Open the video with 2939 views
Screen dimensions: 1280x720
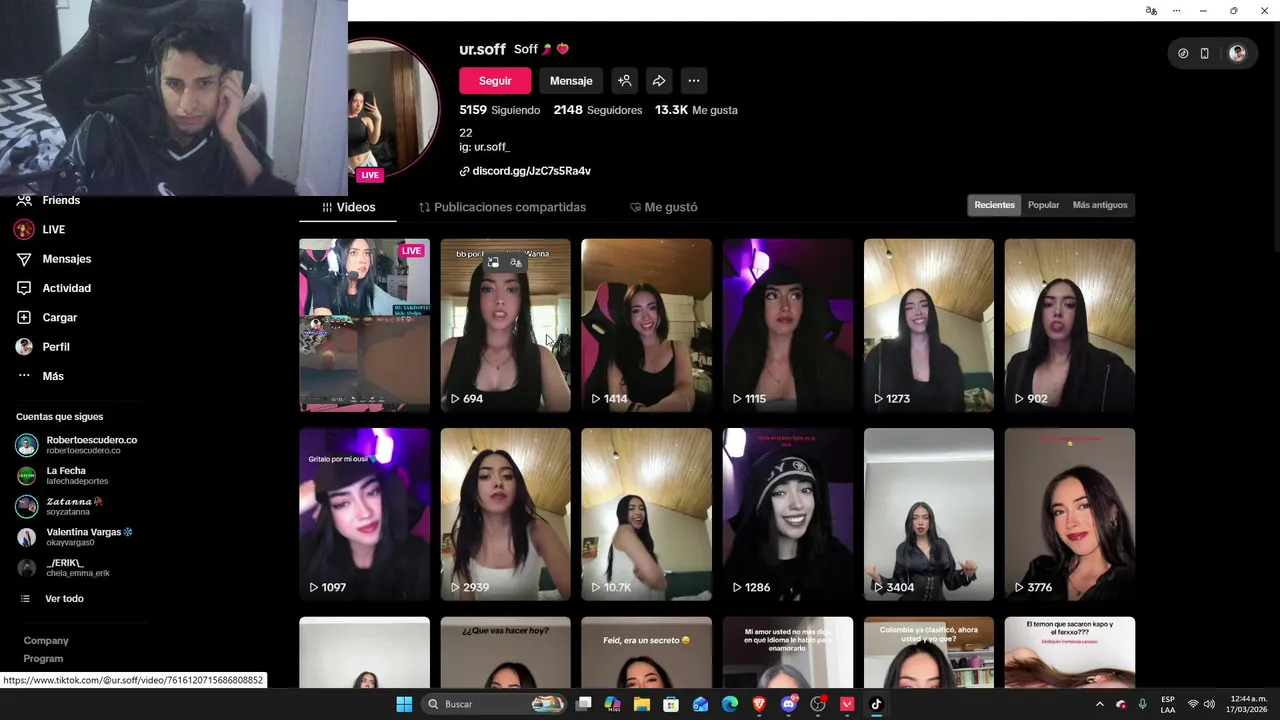point(506,514)
